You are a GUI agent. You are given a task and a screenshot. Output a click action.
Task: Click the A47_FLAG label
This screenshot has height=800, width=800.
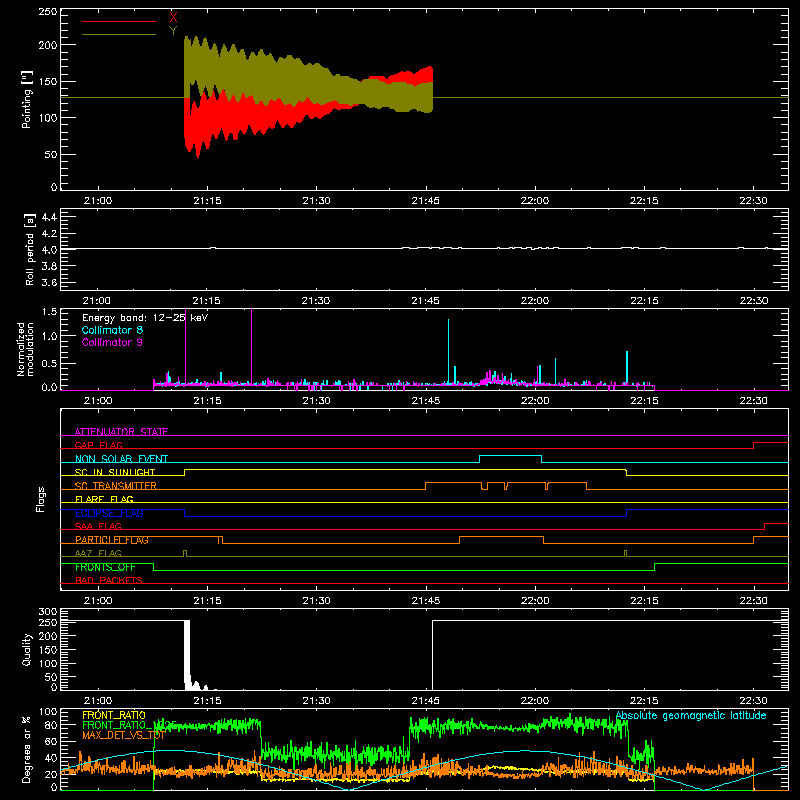click(x=98, y=553)
